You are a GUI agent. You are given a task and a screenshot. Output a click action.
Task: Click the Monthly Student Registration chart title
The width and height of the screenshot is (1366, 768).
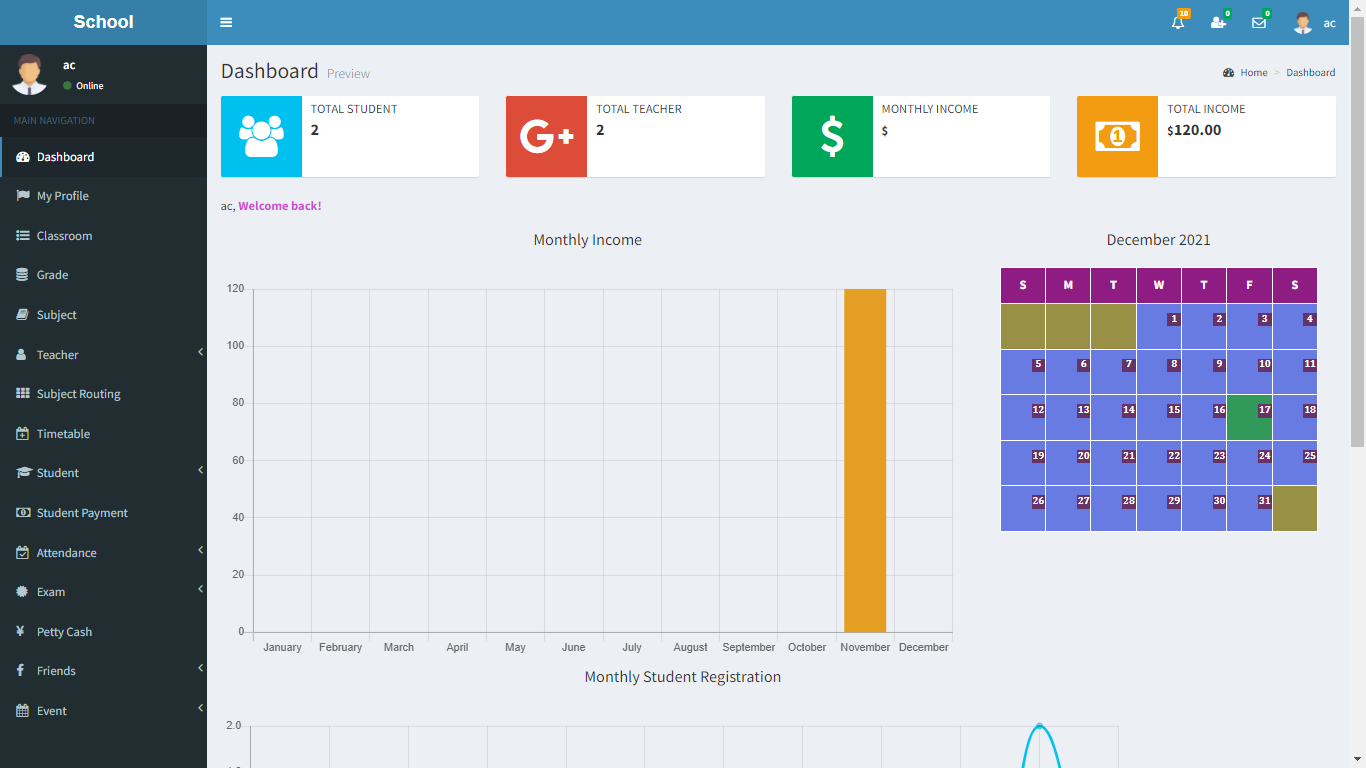(683, 677)
